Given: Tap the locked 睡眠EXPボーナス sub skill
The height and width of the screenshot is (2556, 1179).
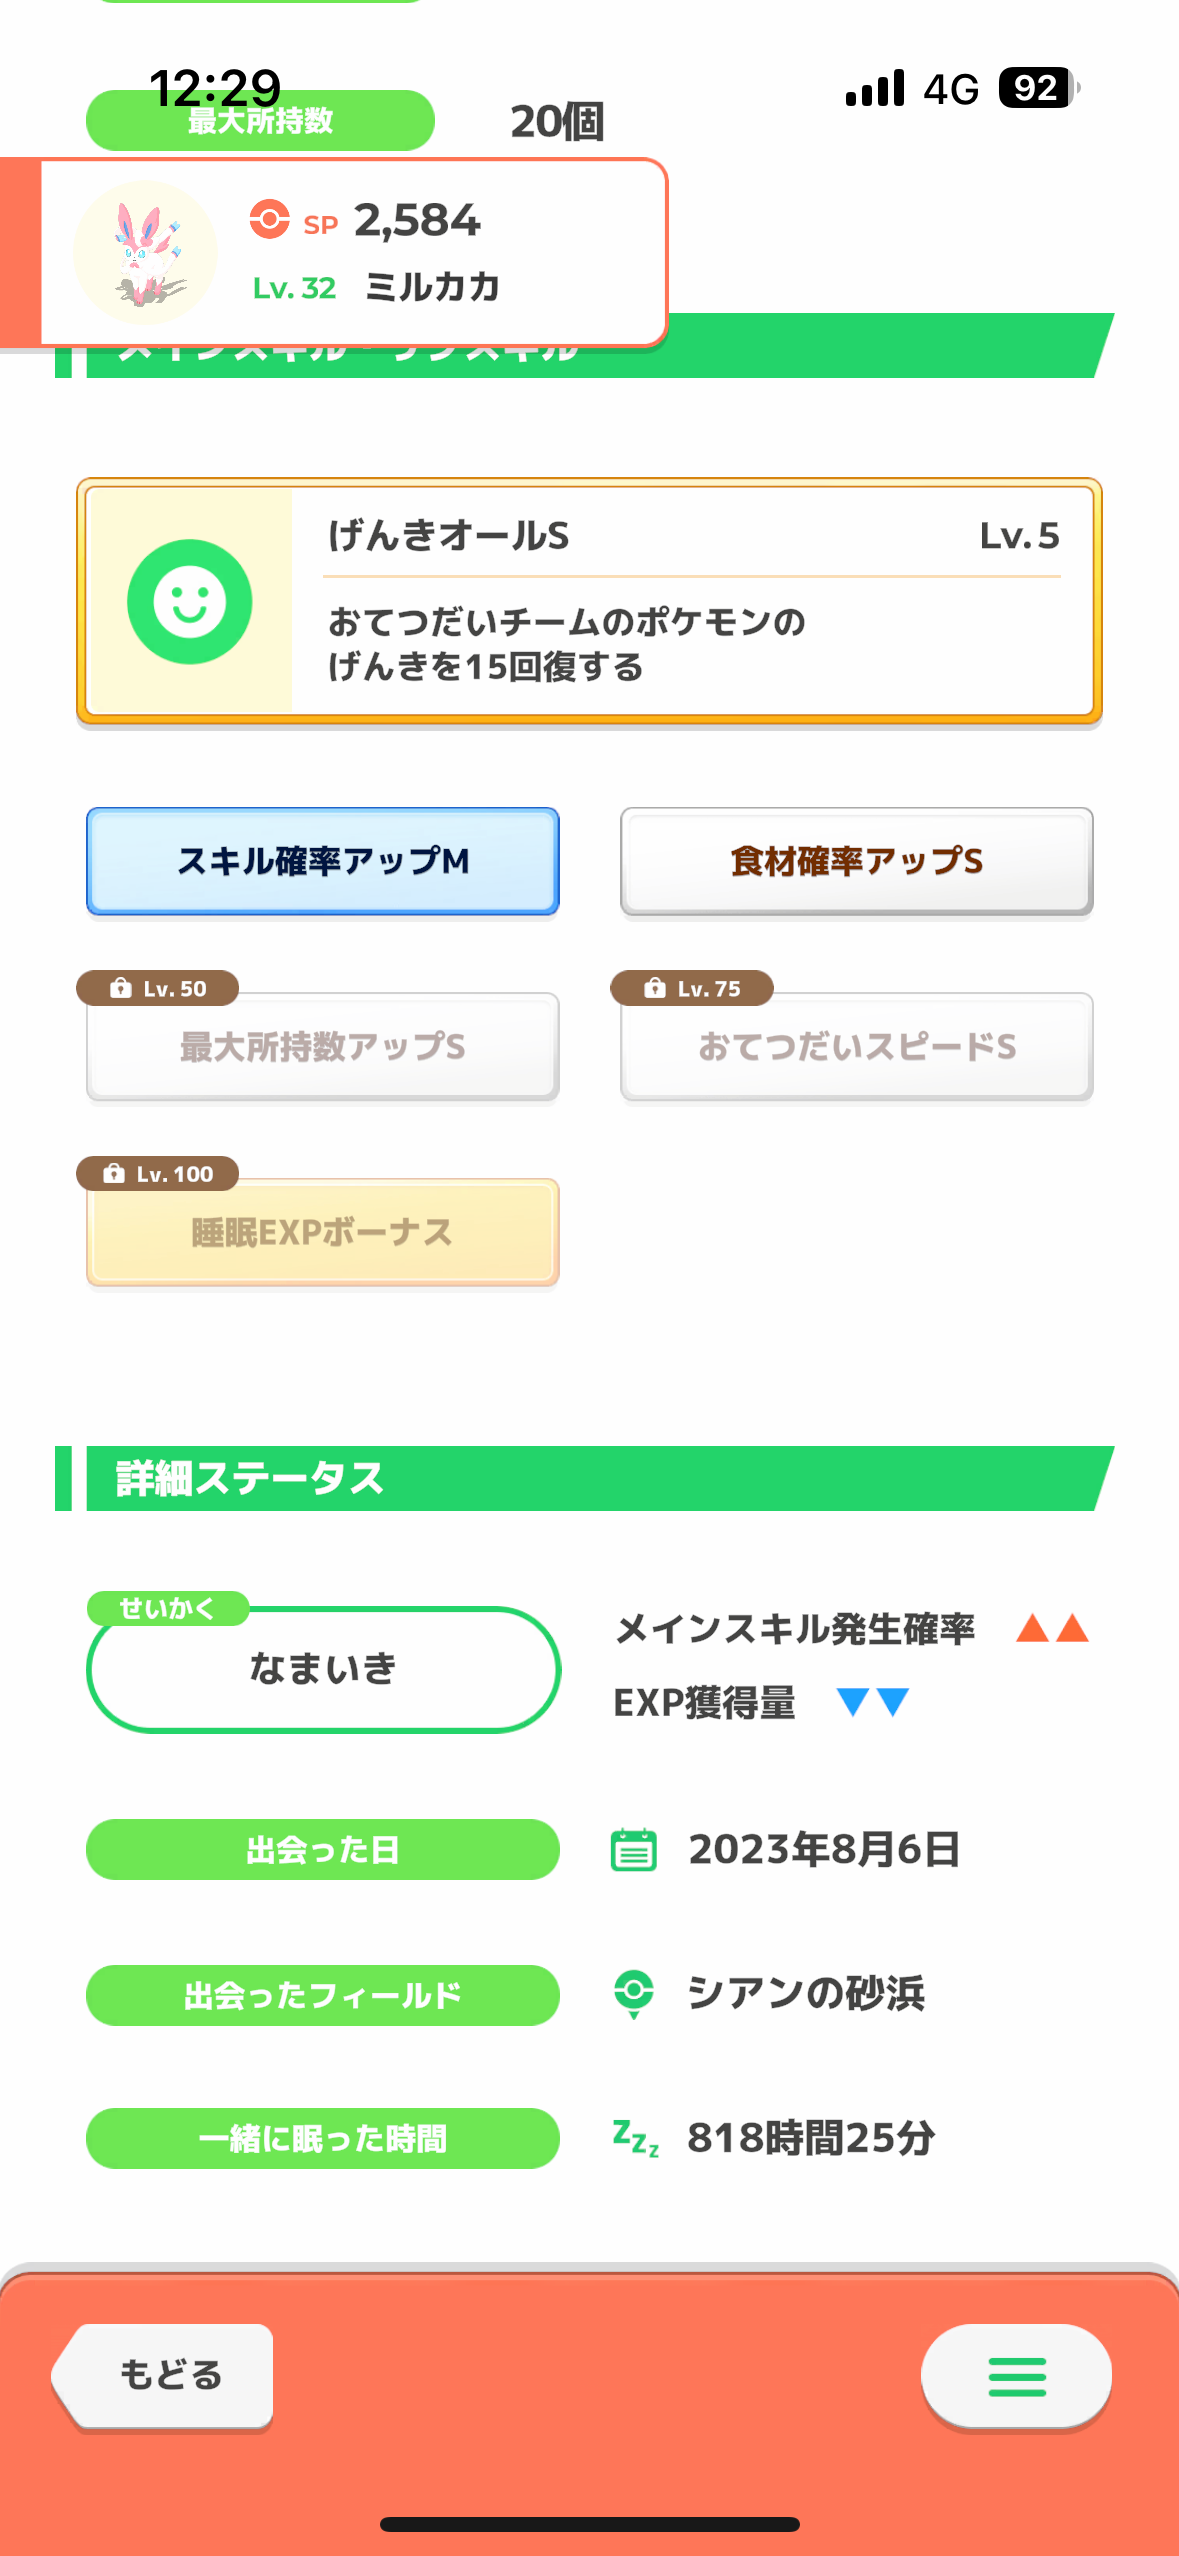Looking at the screenshot, I should point(323,1232).
